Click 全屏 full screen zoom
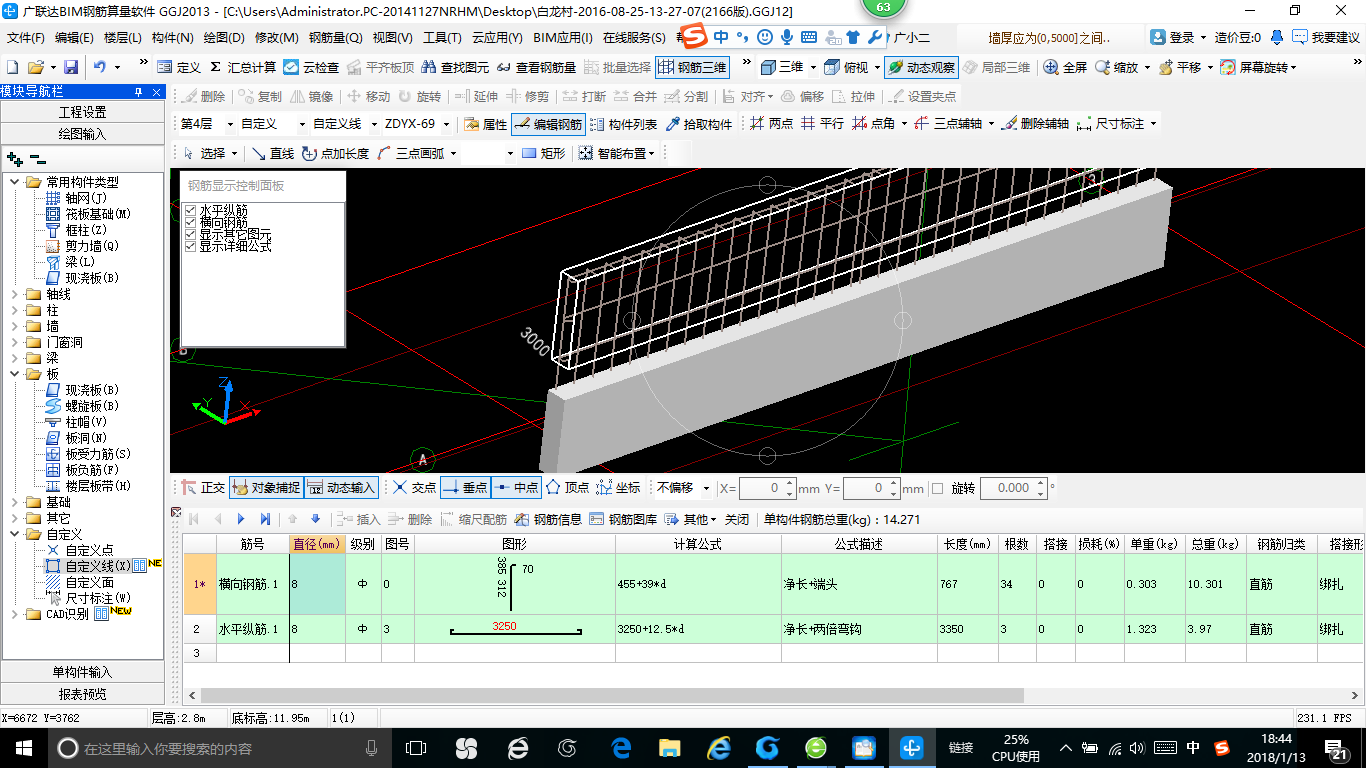 click(x=1066, y=67)
